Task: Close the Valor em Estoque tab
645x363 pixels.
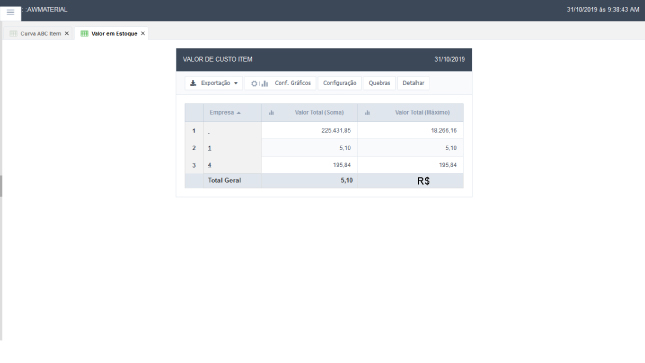Action: [x=143, y=33]
